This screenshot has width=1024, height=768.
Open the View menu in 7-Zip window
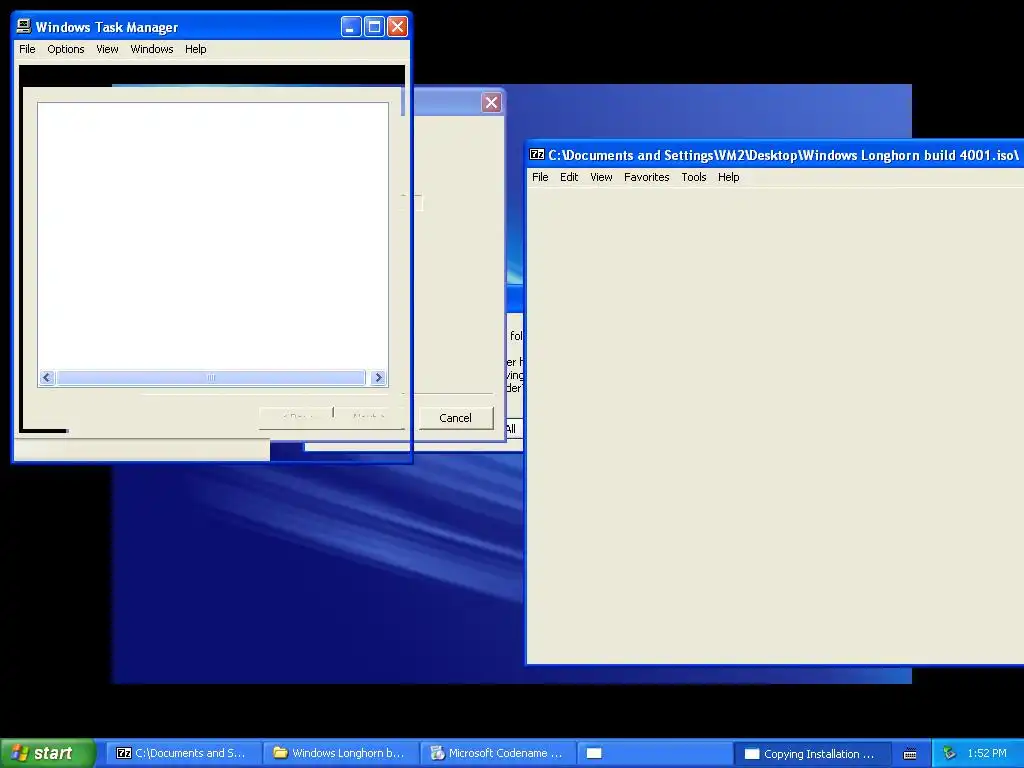tap(601, 177)
